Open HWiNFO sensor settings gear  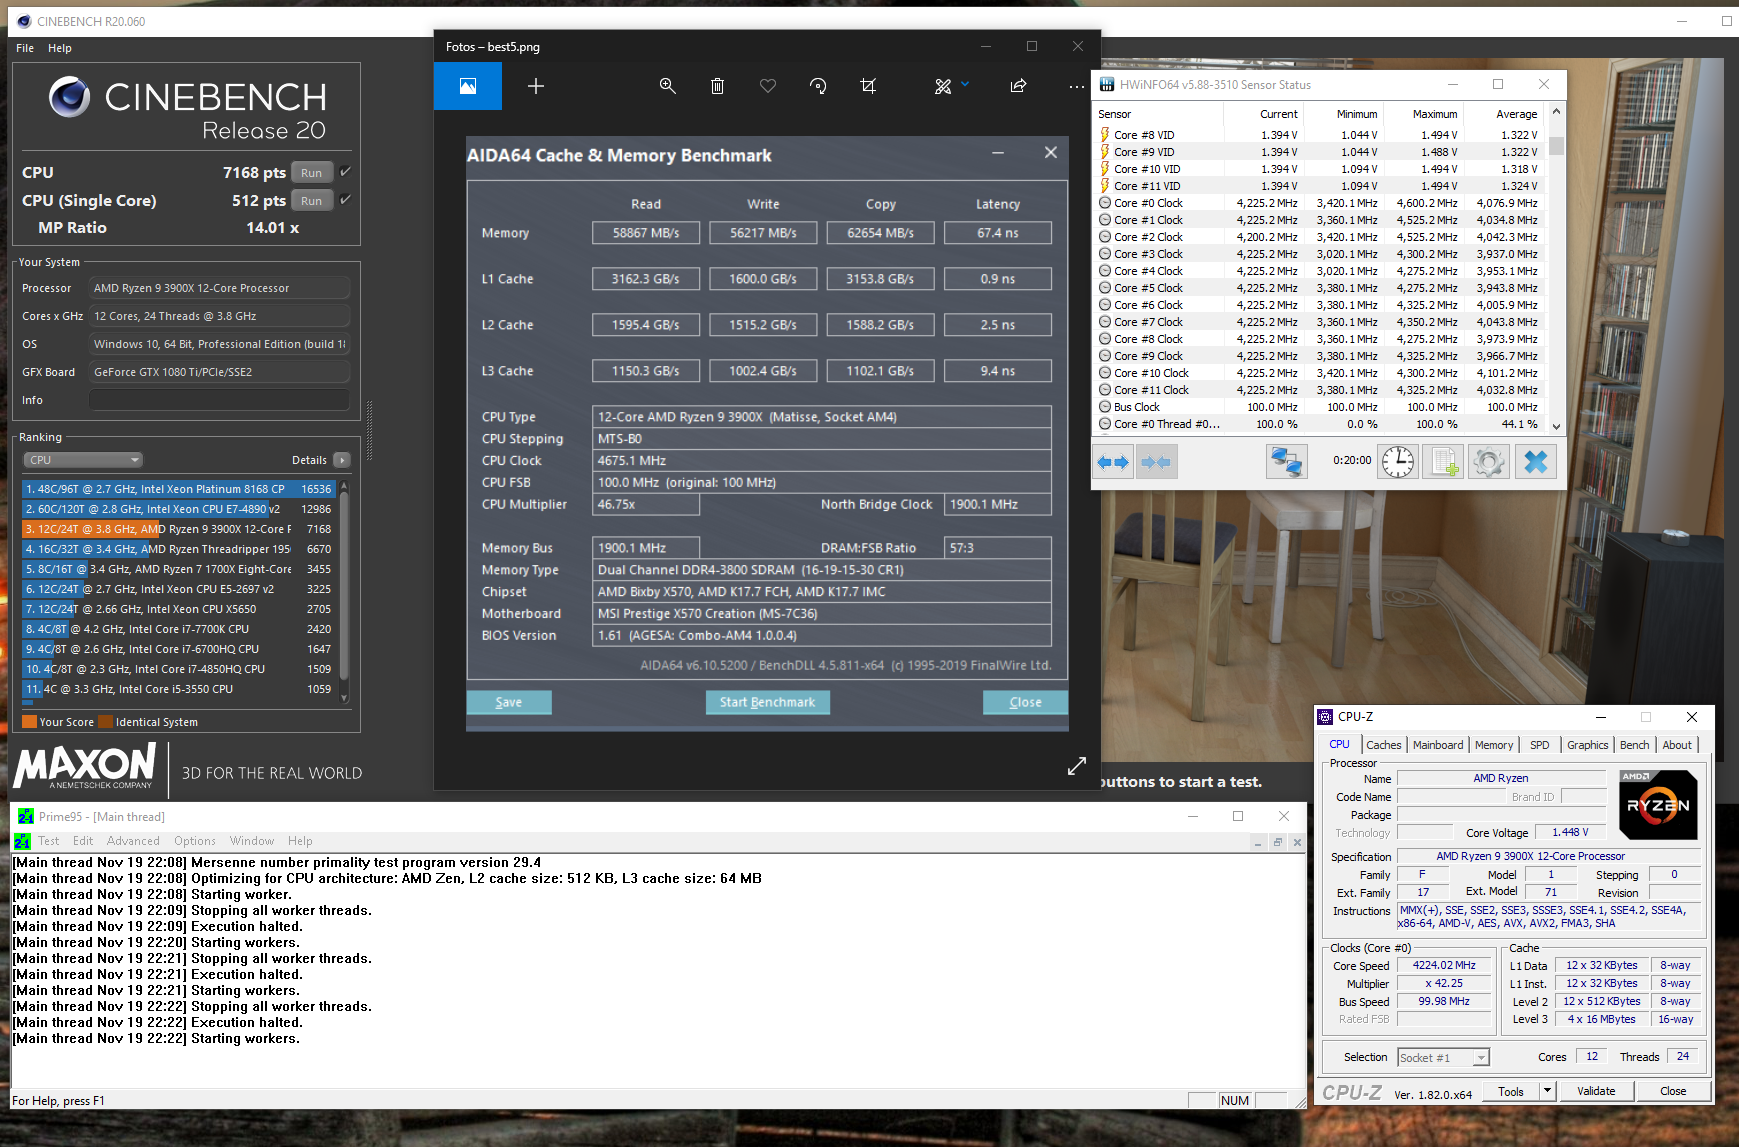1488,462
